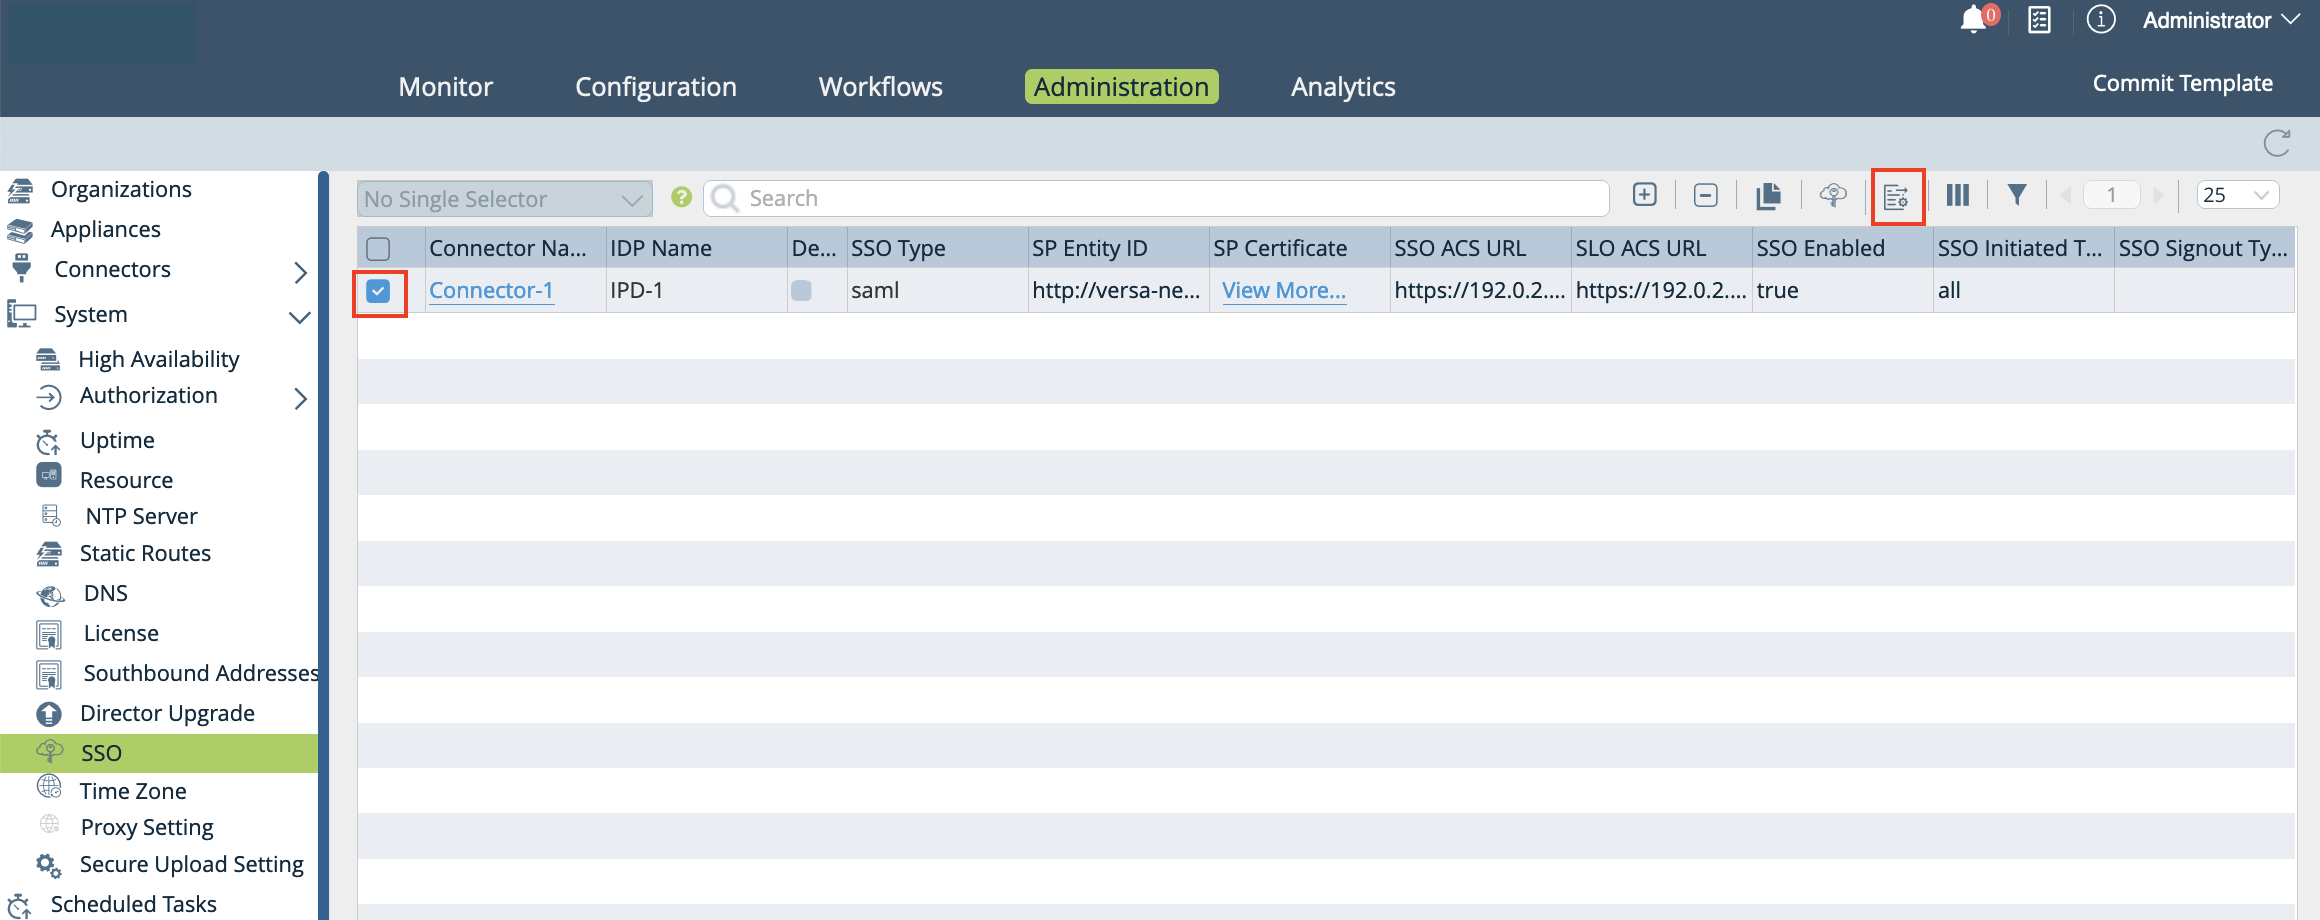The image size is (2320, 920).
Task: Click the copy/duplicate entry icon
Action: coord(1769,195)
